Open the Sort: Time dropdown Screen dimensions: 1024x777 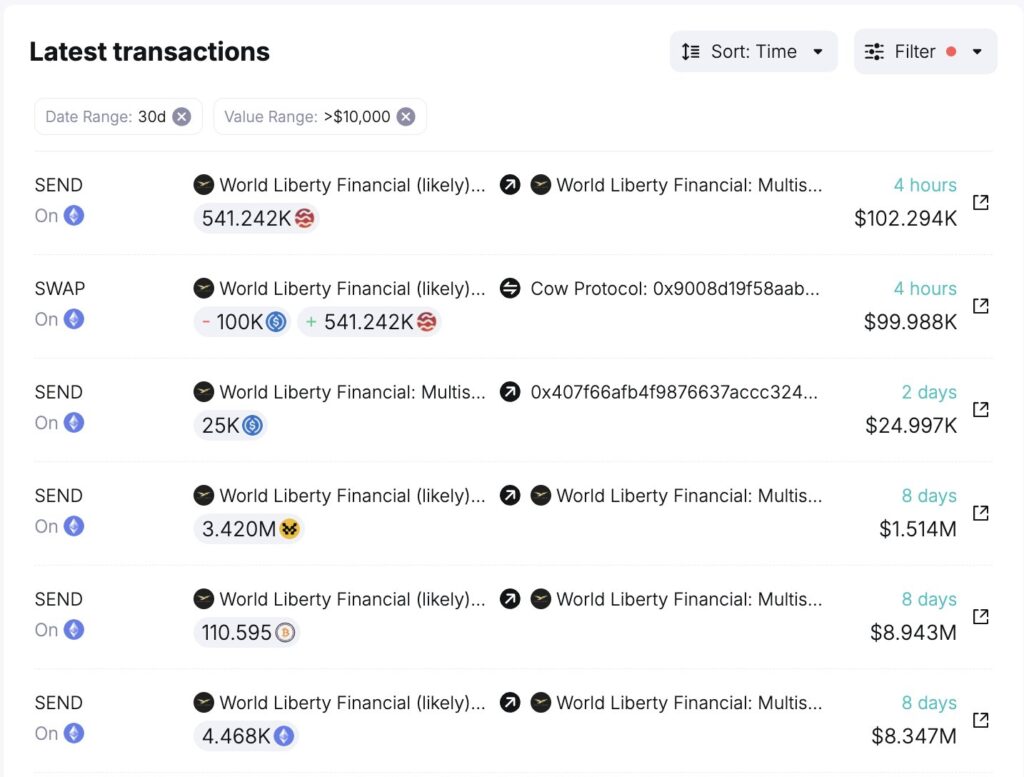click(x=753, y=52)
